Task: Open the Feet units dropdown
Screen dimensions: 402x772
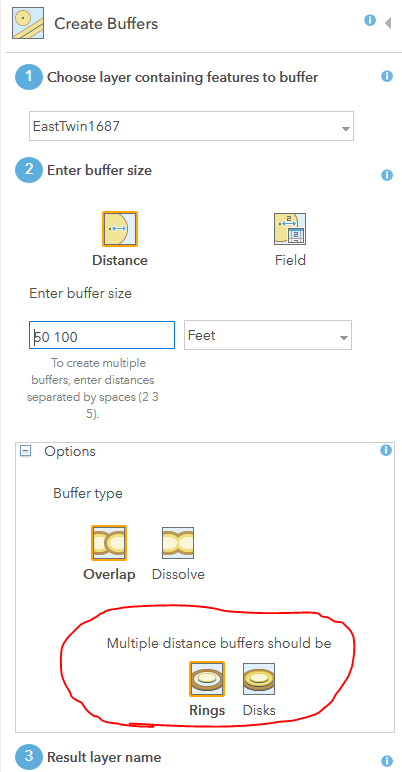Action: [x=268, y=335]
